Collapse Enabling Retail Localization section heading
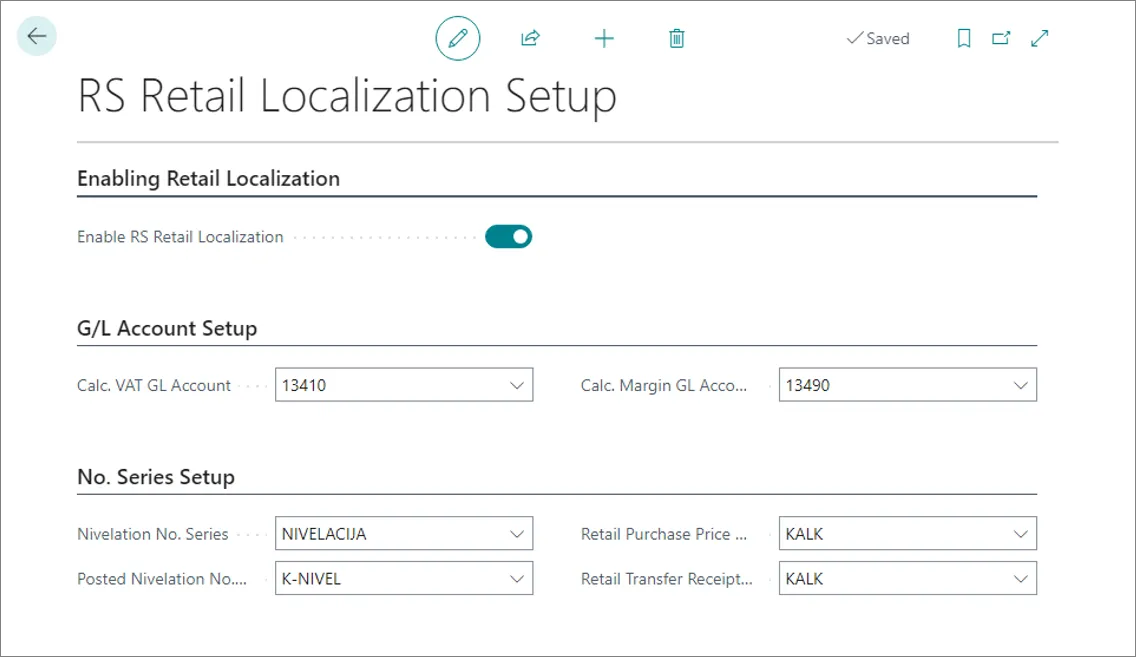Screen dimensions: 1136x657 [x=209, y=178]
